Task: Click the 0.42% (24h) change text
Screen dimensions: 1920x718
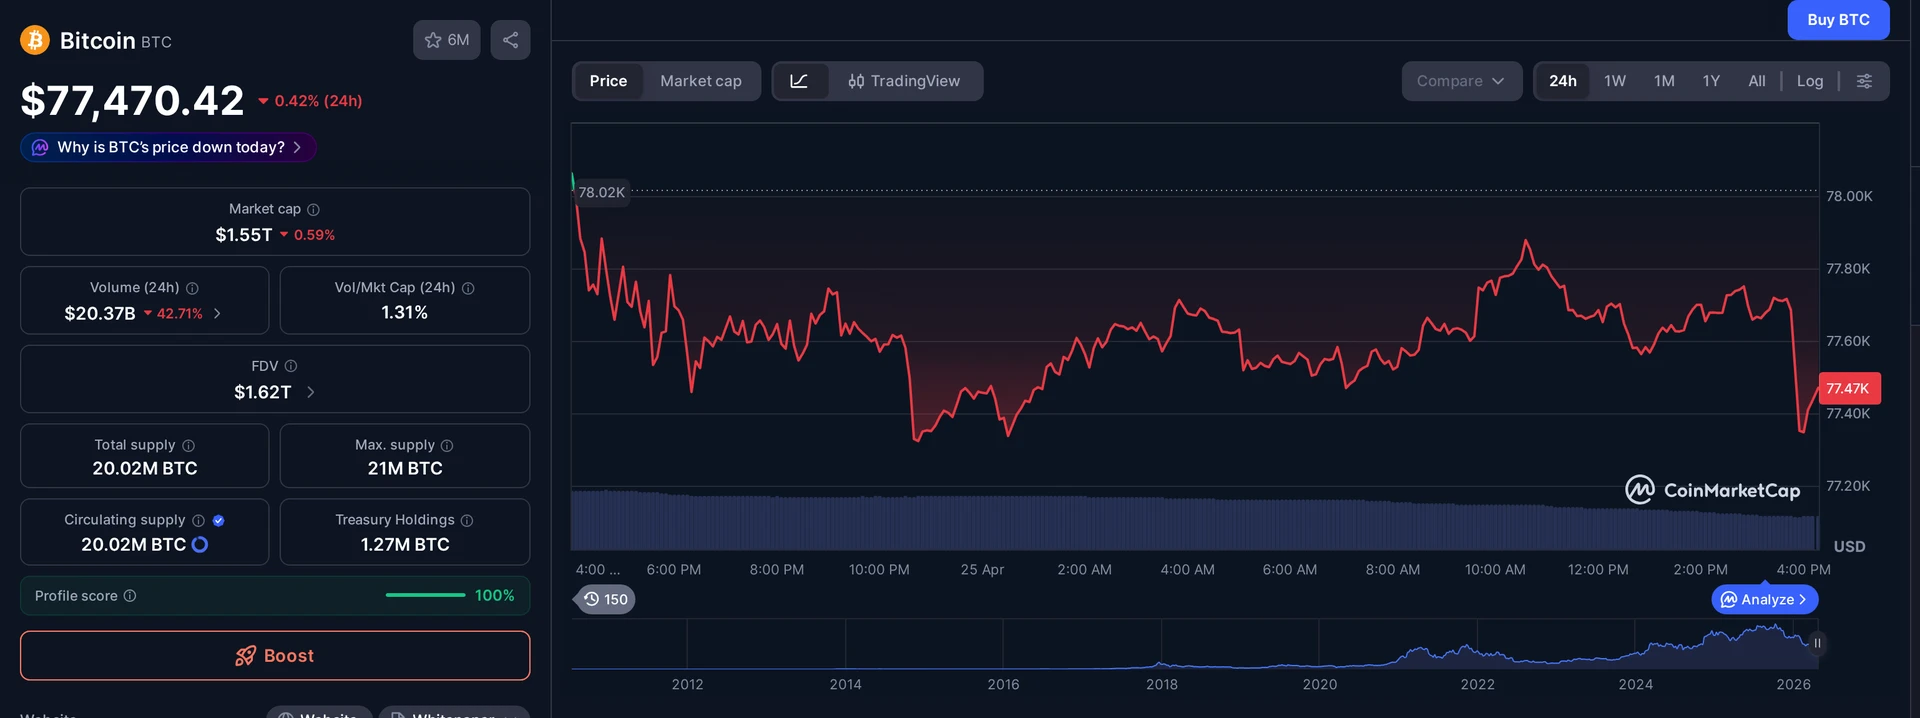Action: pos(318,101)
